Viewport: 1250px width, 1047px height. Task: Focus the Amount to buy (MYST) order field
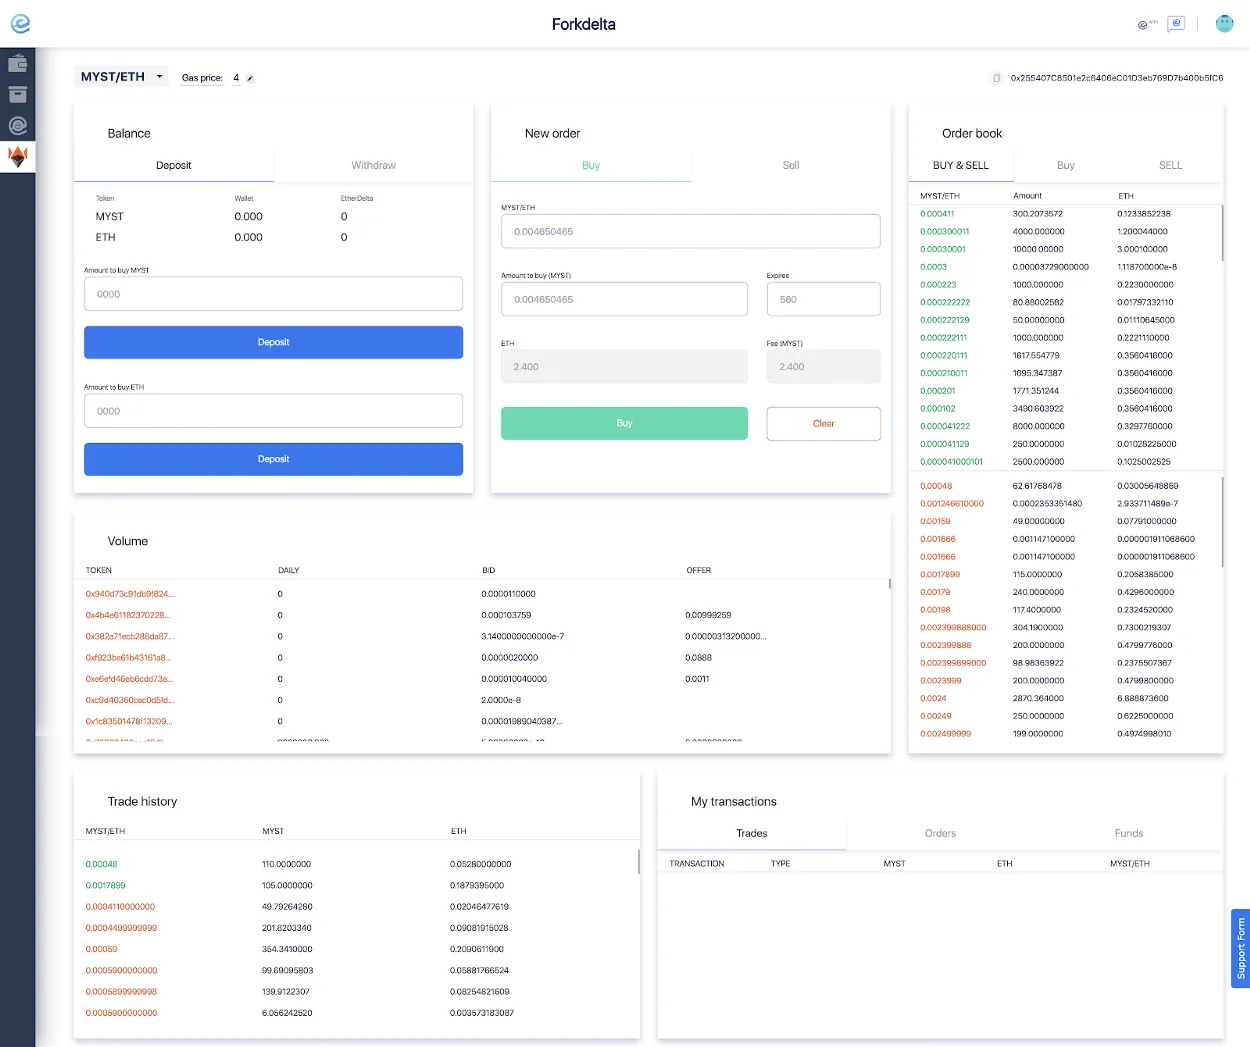pos(624,299)
